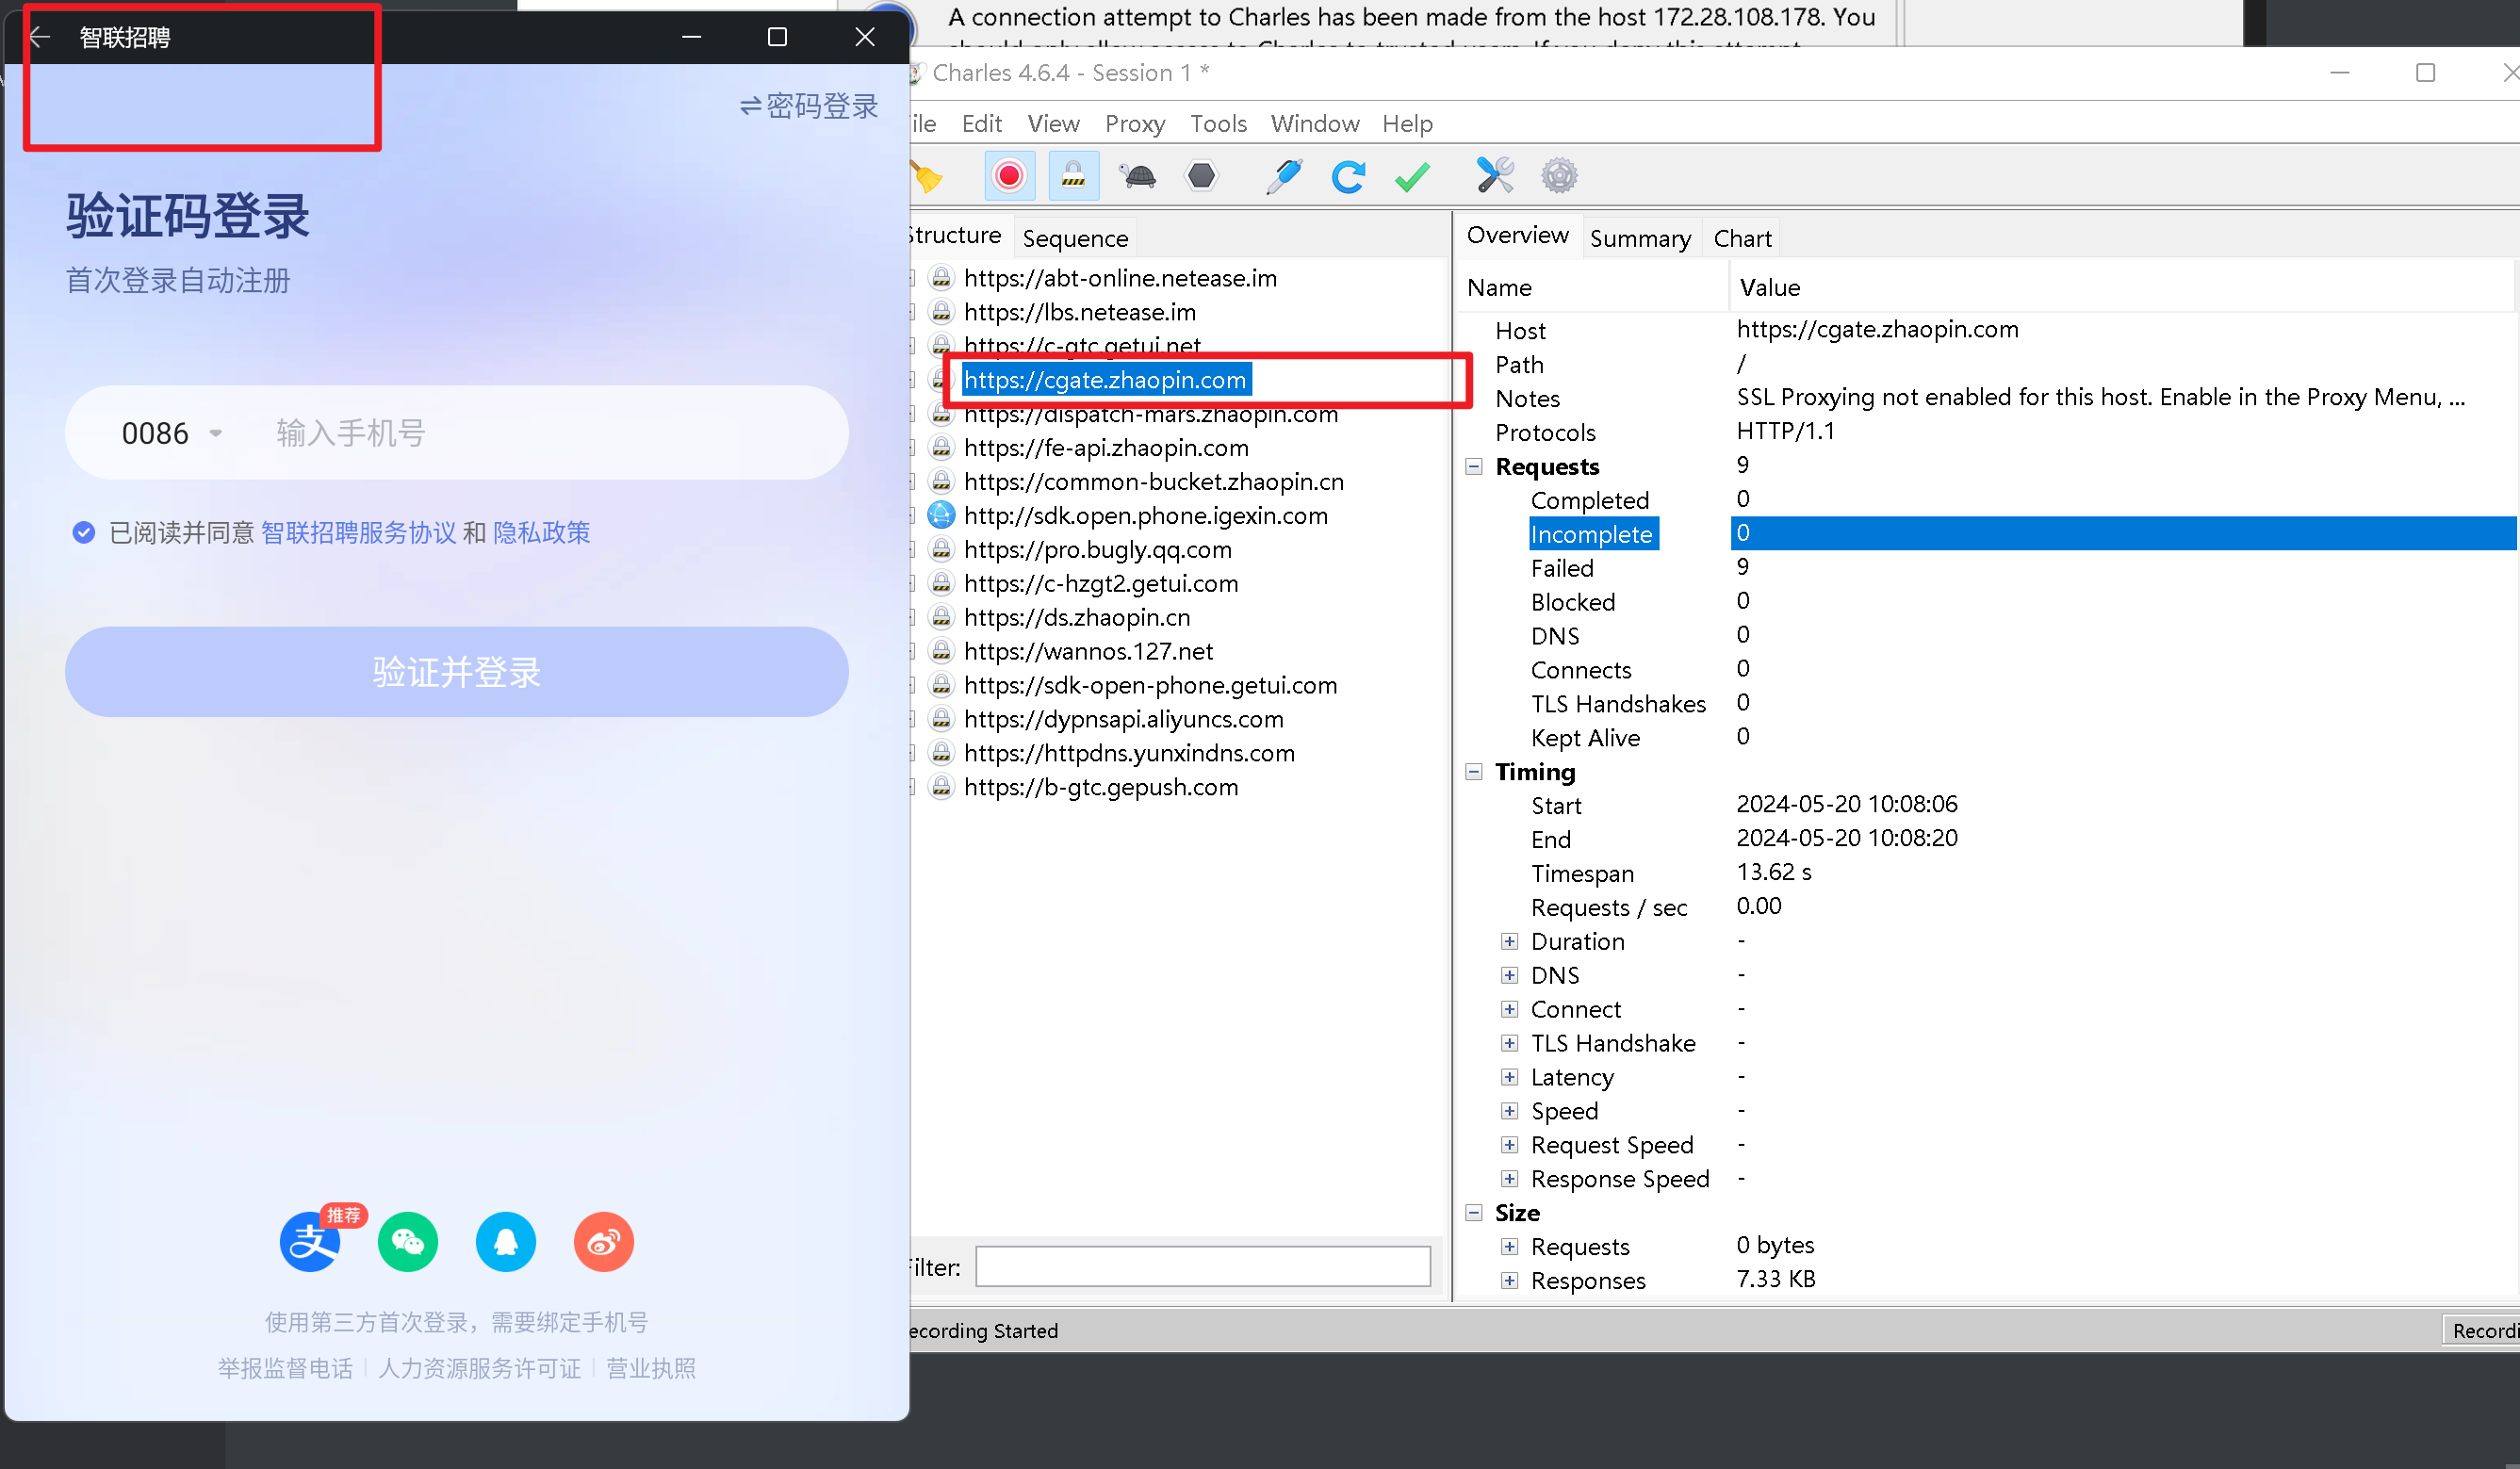This screenshot has width=2520, height=1469.
Task: Click QQ login icon
Action: point(505,1242)
